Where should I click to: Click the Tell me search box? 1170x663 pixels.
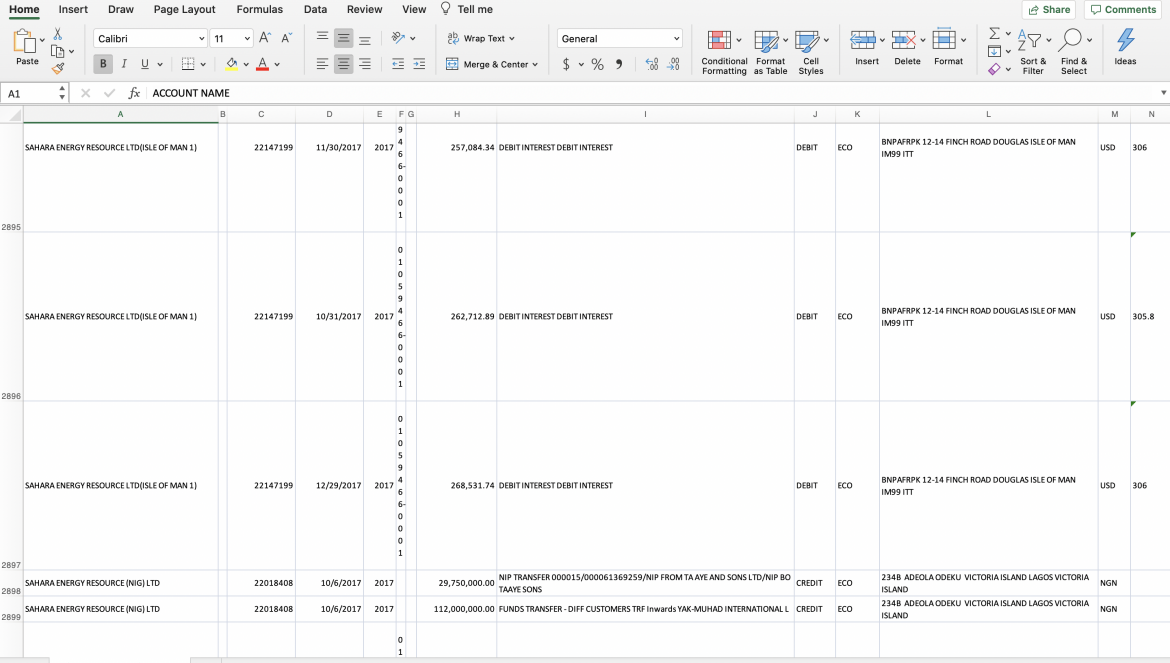click(467, 10)
